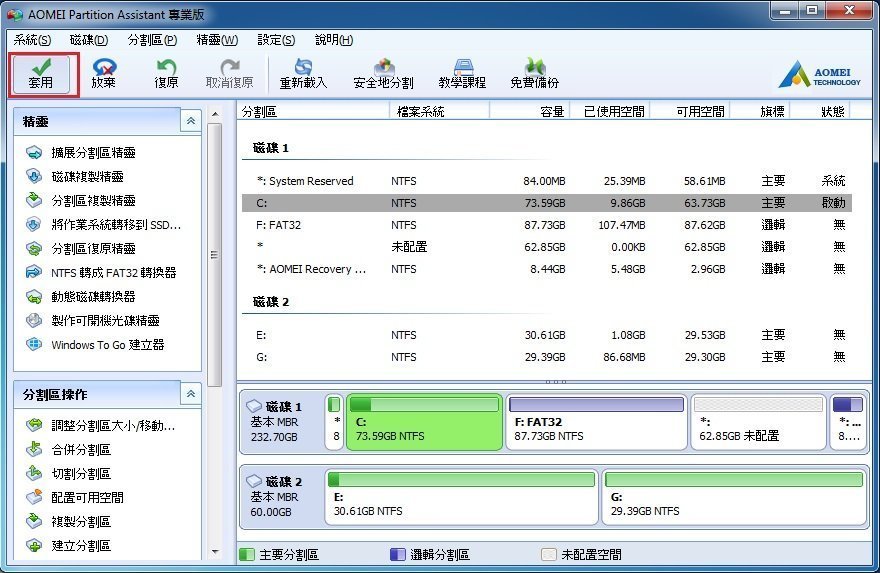This screenshot has width=880, height=573.
Task: Click the 套用 (Apply) checkmark toolbar button
Action: pyautogui.click(x=41, y=74)
